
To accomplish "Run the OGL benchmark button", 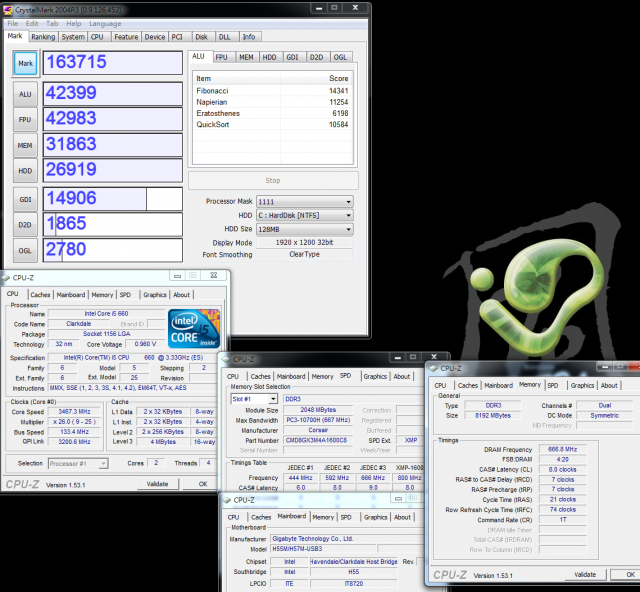I will [25, 250].
